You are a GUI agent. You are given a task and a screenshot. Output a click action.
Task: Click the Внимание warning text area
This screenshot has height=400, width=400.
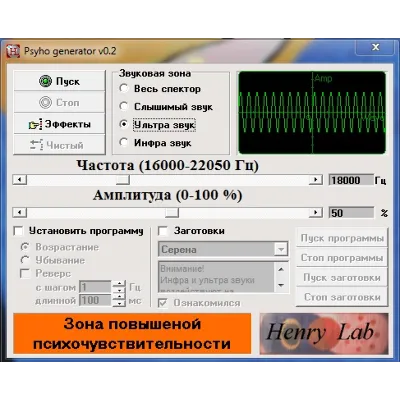click(217, 277)
